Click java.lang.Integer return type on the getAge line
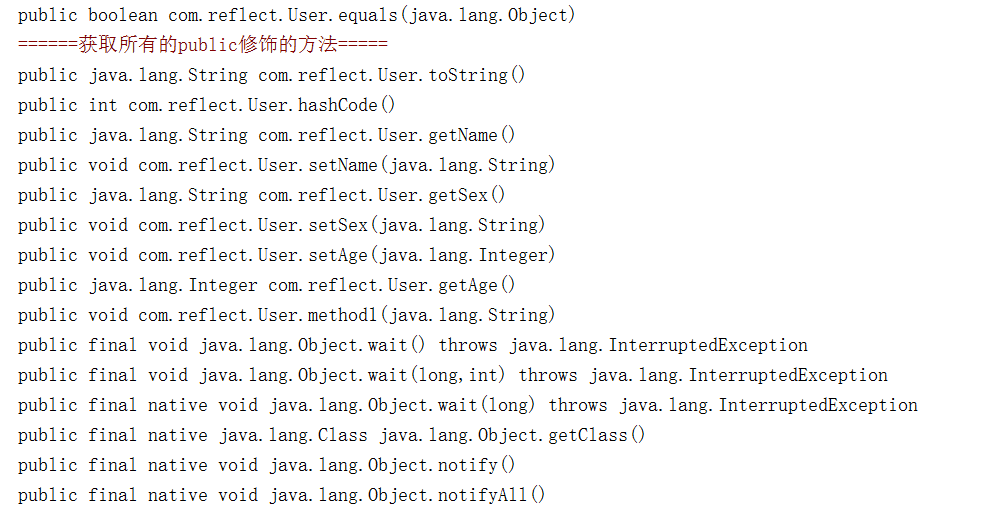 (x=172, y=285)
